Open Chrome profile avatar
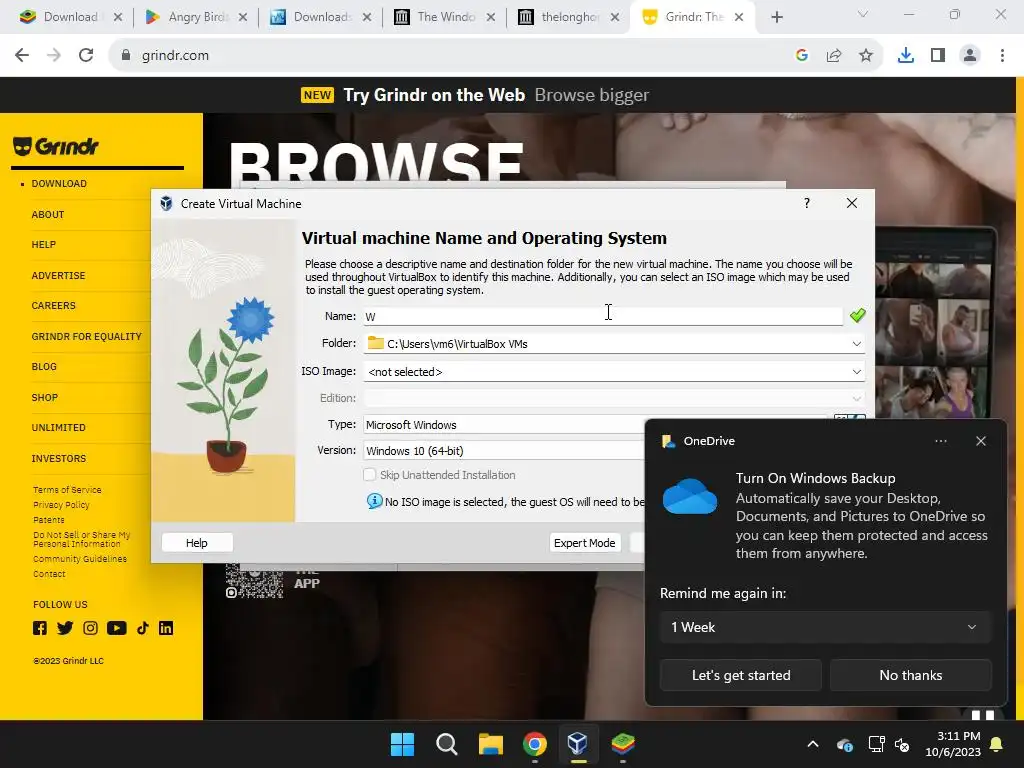 coord(970,56)
